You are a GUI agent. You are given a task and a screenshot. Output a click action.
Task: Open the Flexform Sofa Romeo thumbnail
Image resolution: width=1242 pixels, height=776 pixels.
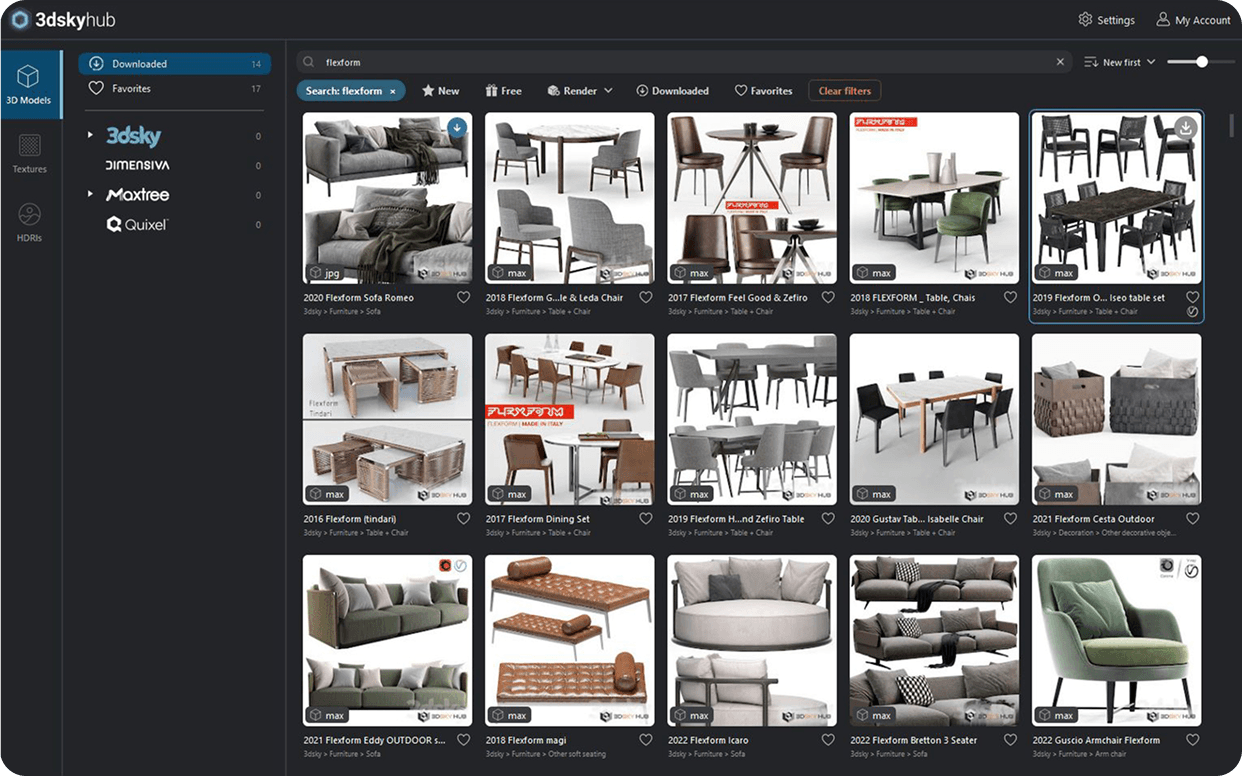(388, 198)
